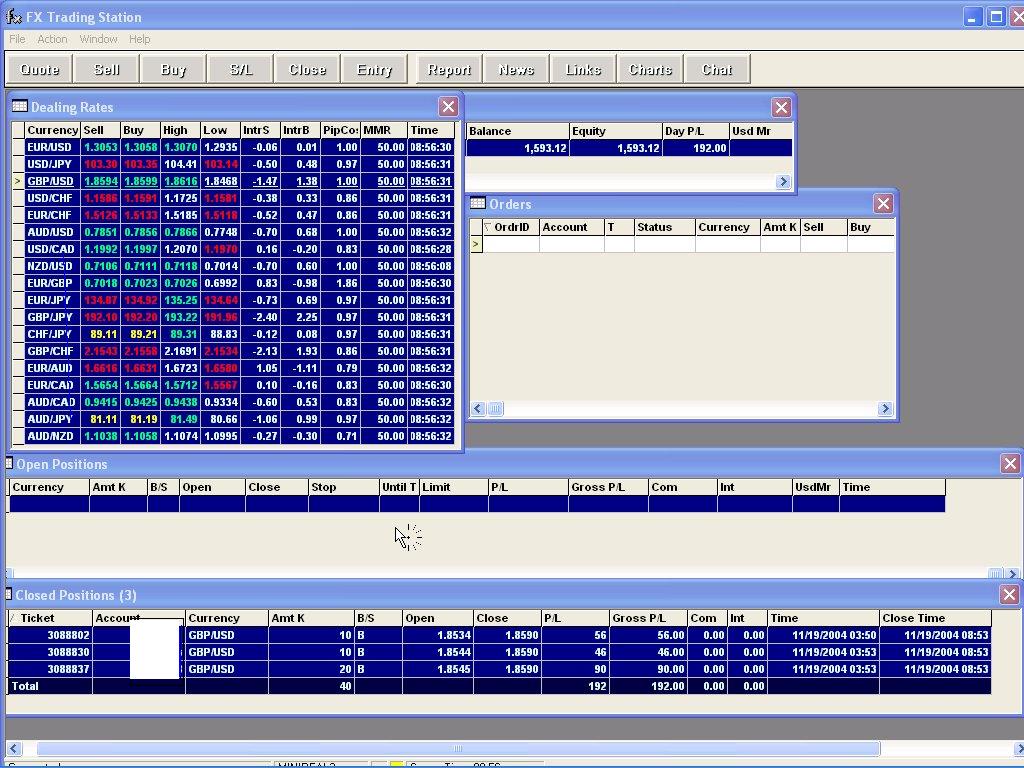Click the scroll left arrow in Orders panel
Image resolution: width=1024 pixels, height=768 pixels.
[x=478, y=409]
